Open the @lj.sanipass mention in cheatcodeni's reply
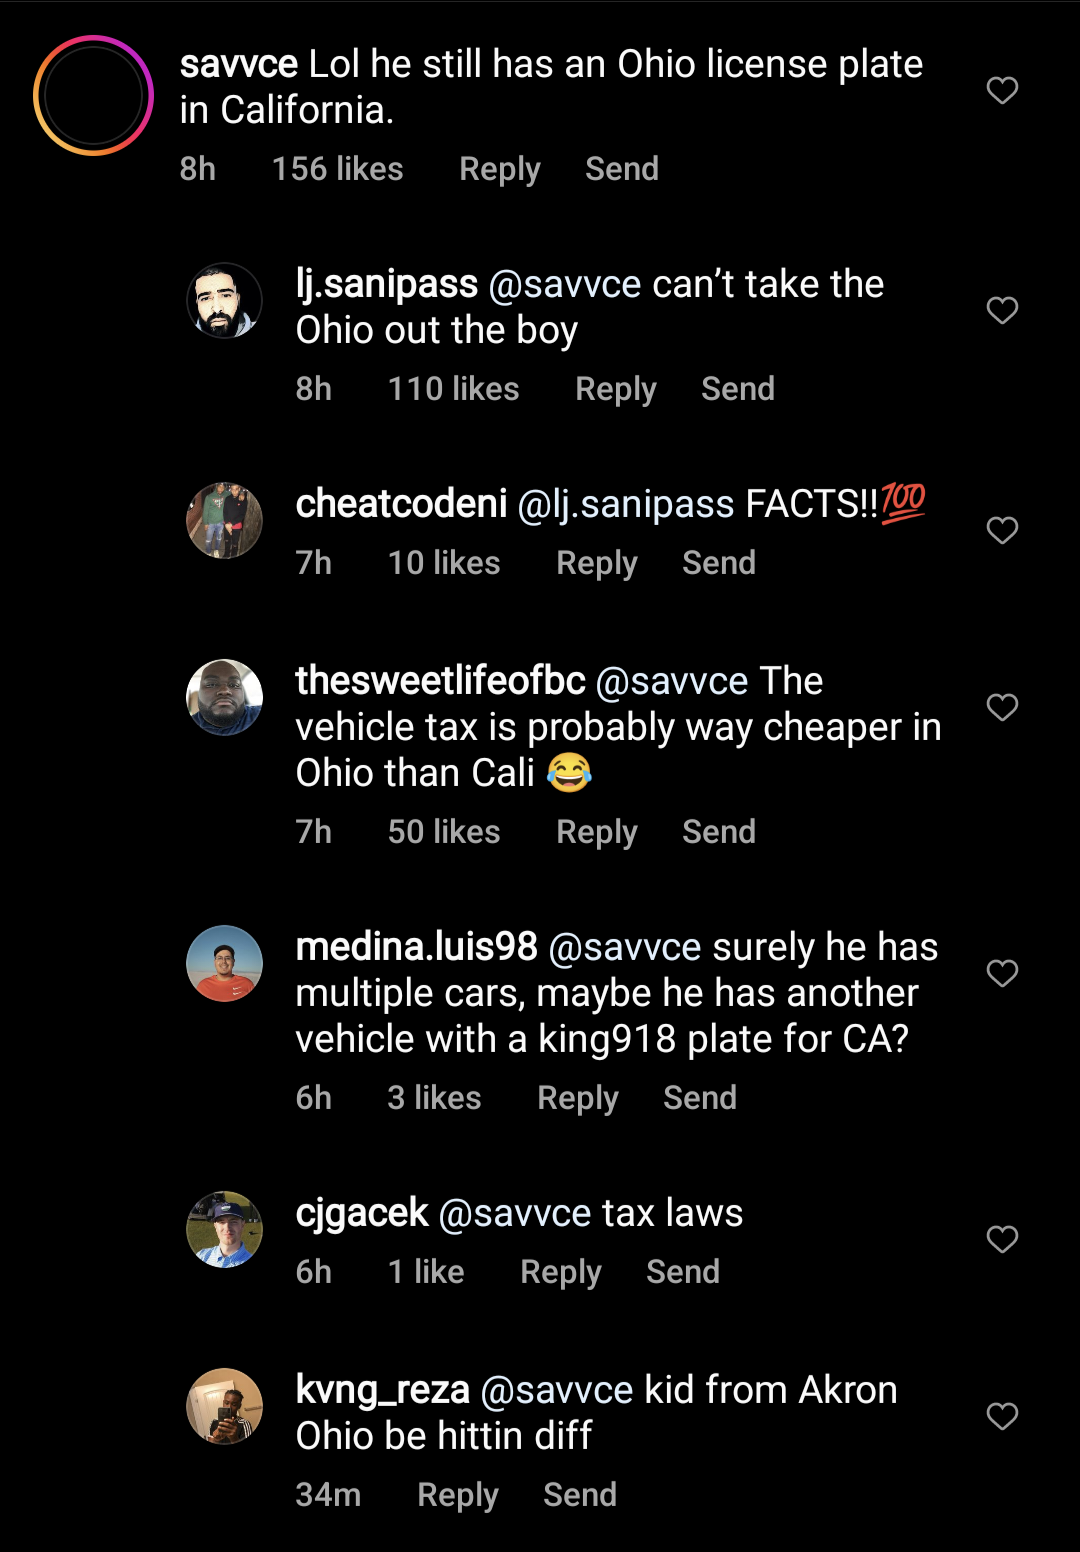The height and width of the screenshot is (1552, 1080). click(626, 505)
